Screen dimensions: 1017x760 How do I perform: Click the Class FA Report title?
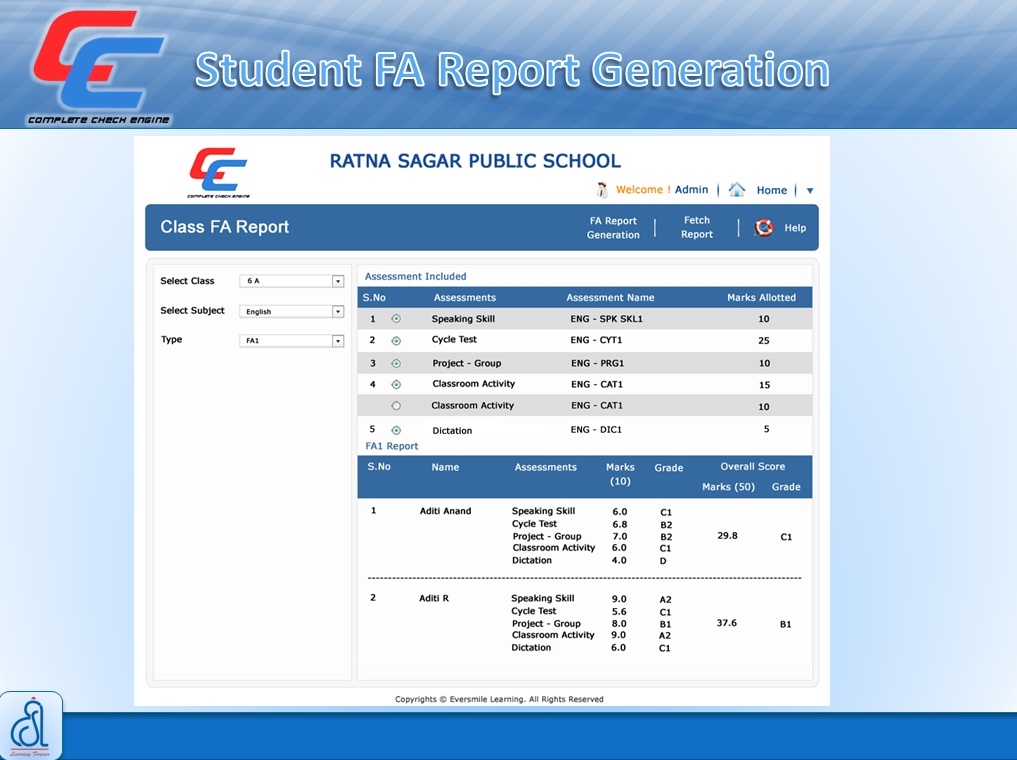tap(224, 227)
